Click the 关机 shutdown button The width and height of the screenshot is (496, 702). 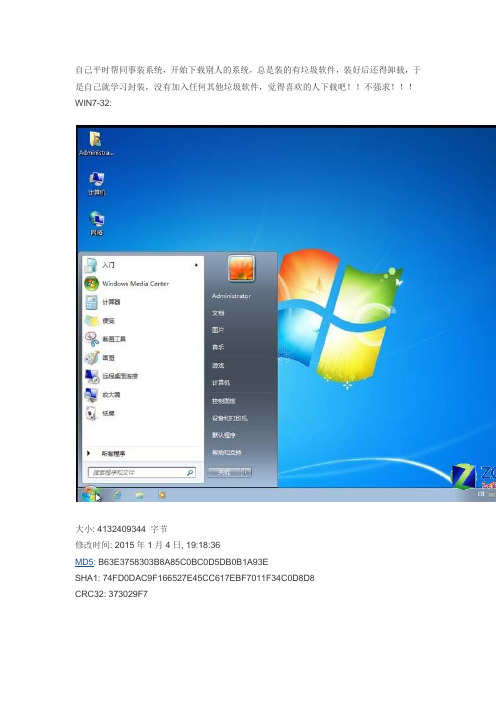click(224, 472)
